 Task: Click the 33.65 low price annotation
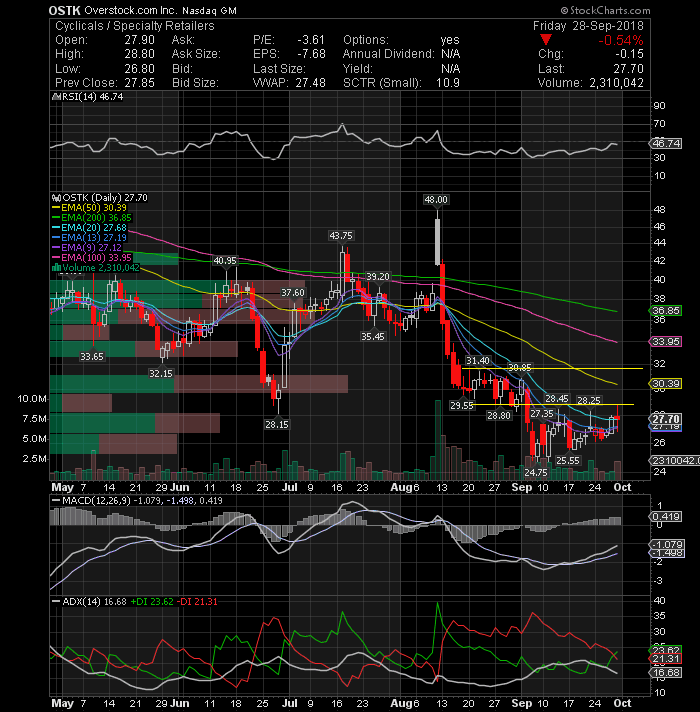coord(92,356)
